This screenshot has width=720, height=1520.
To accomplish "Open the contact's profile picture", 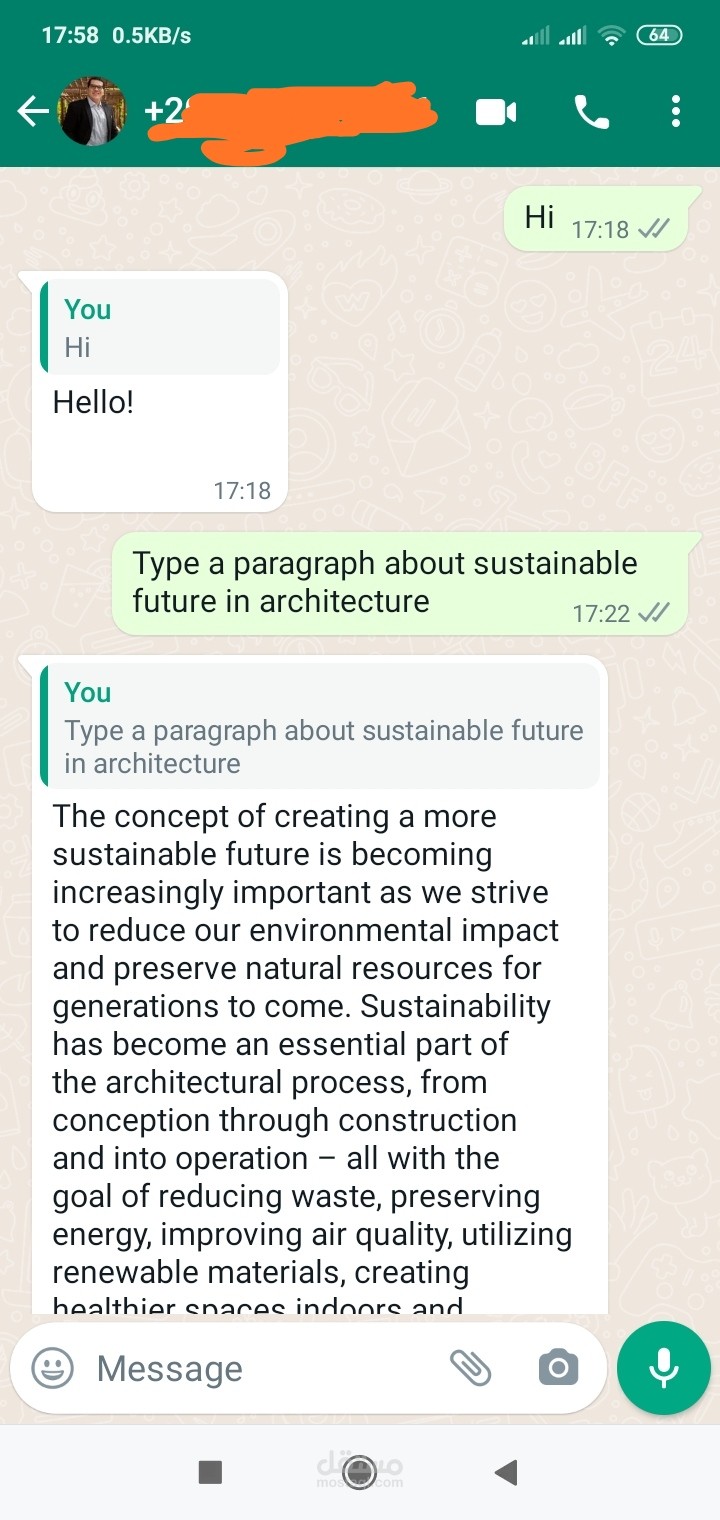I will pos(93,111).
